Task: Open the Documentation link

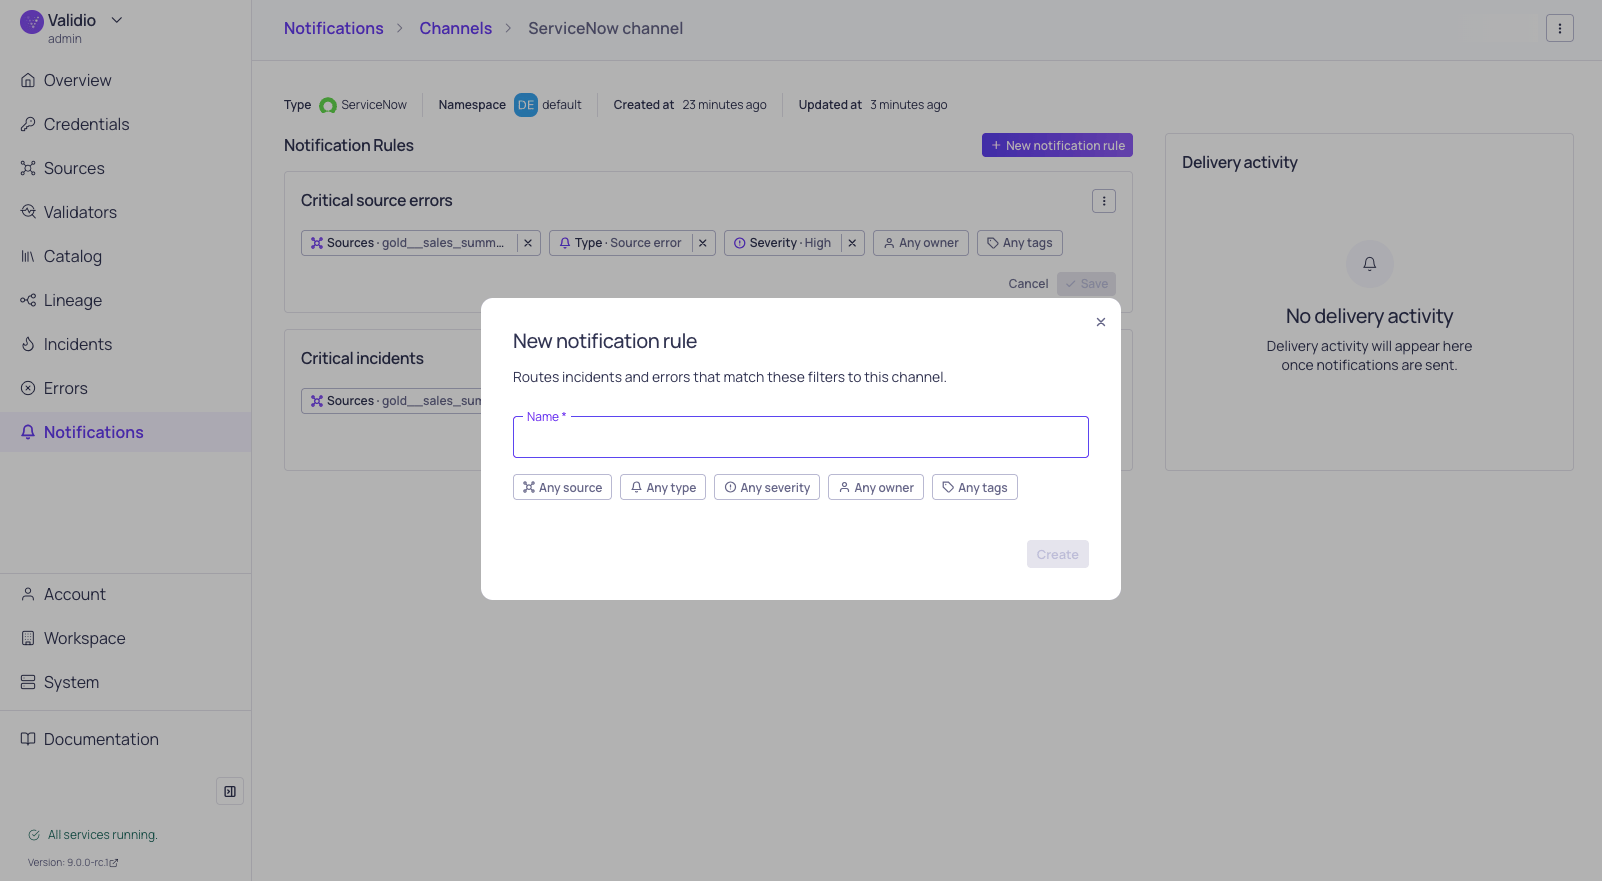Action: pos(126,739)
